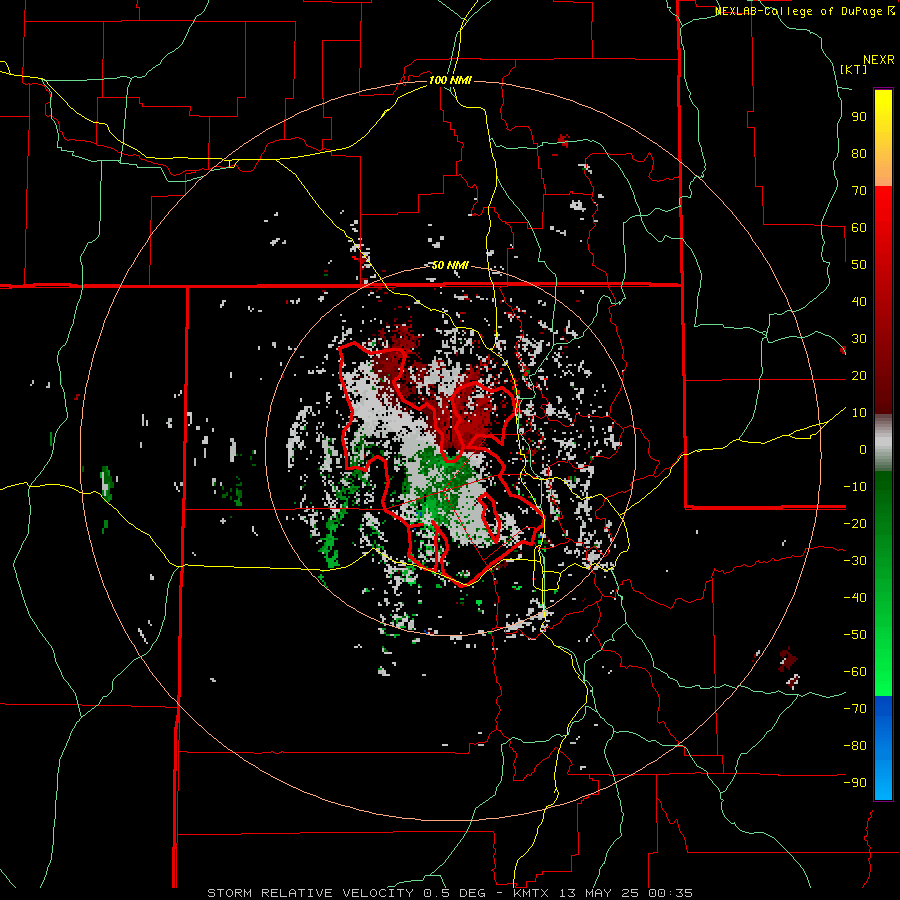Click the "90" value on velocity scale
The image size is (900, 900).
pyautogui.click(x=859, y=117)
